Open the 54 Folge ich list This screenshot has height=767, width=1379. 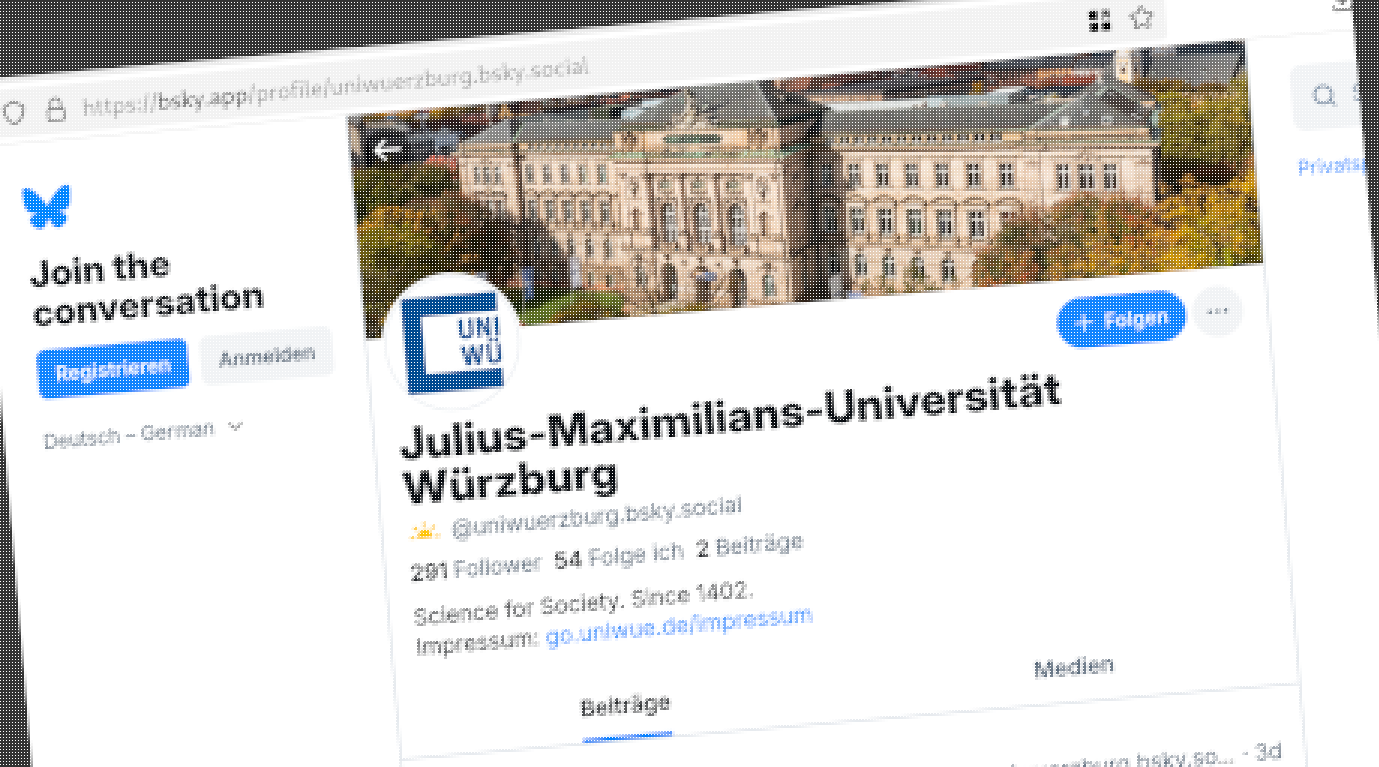pos(619,555)
